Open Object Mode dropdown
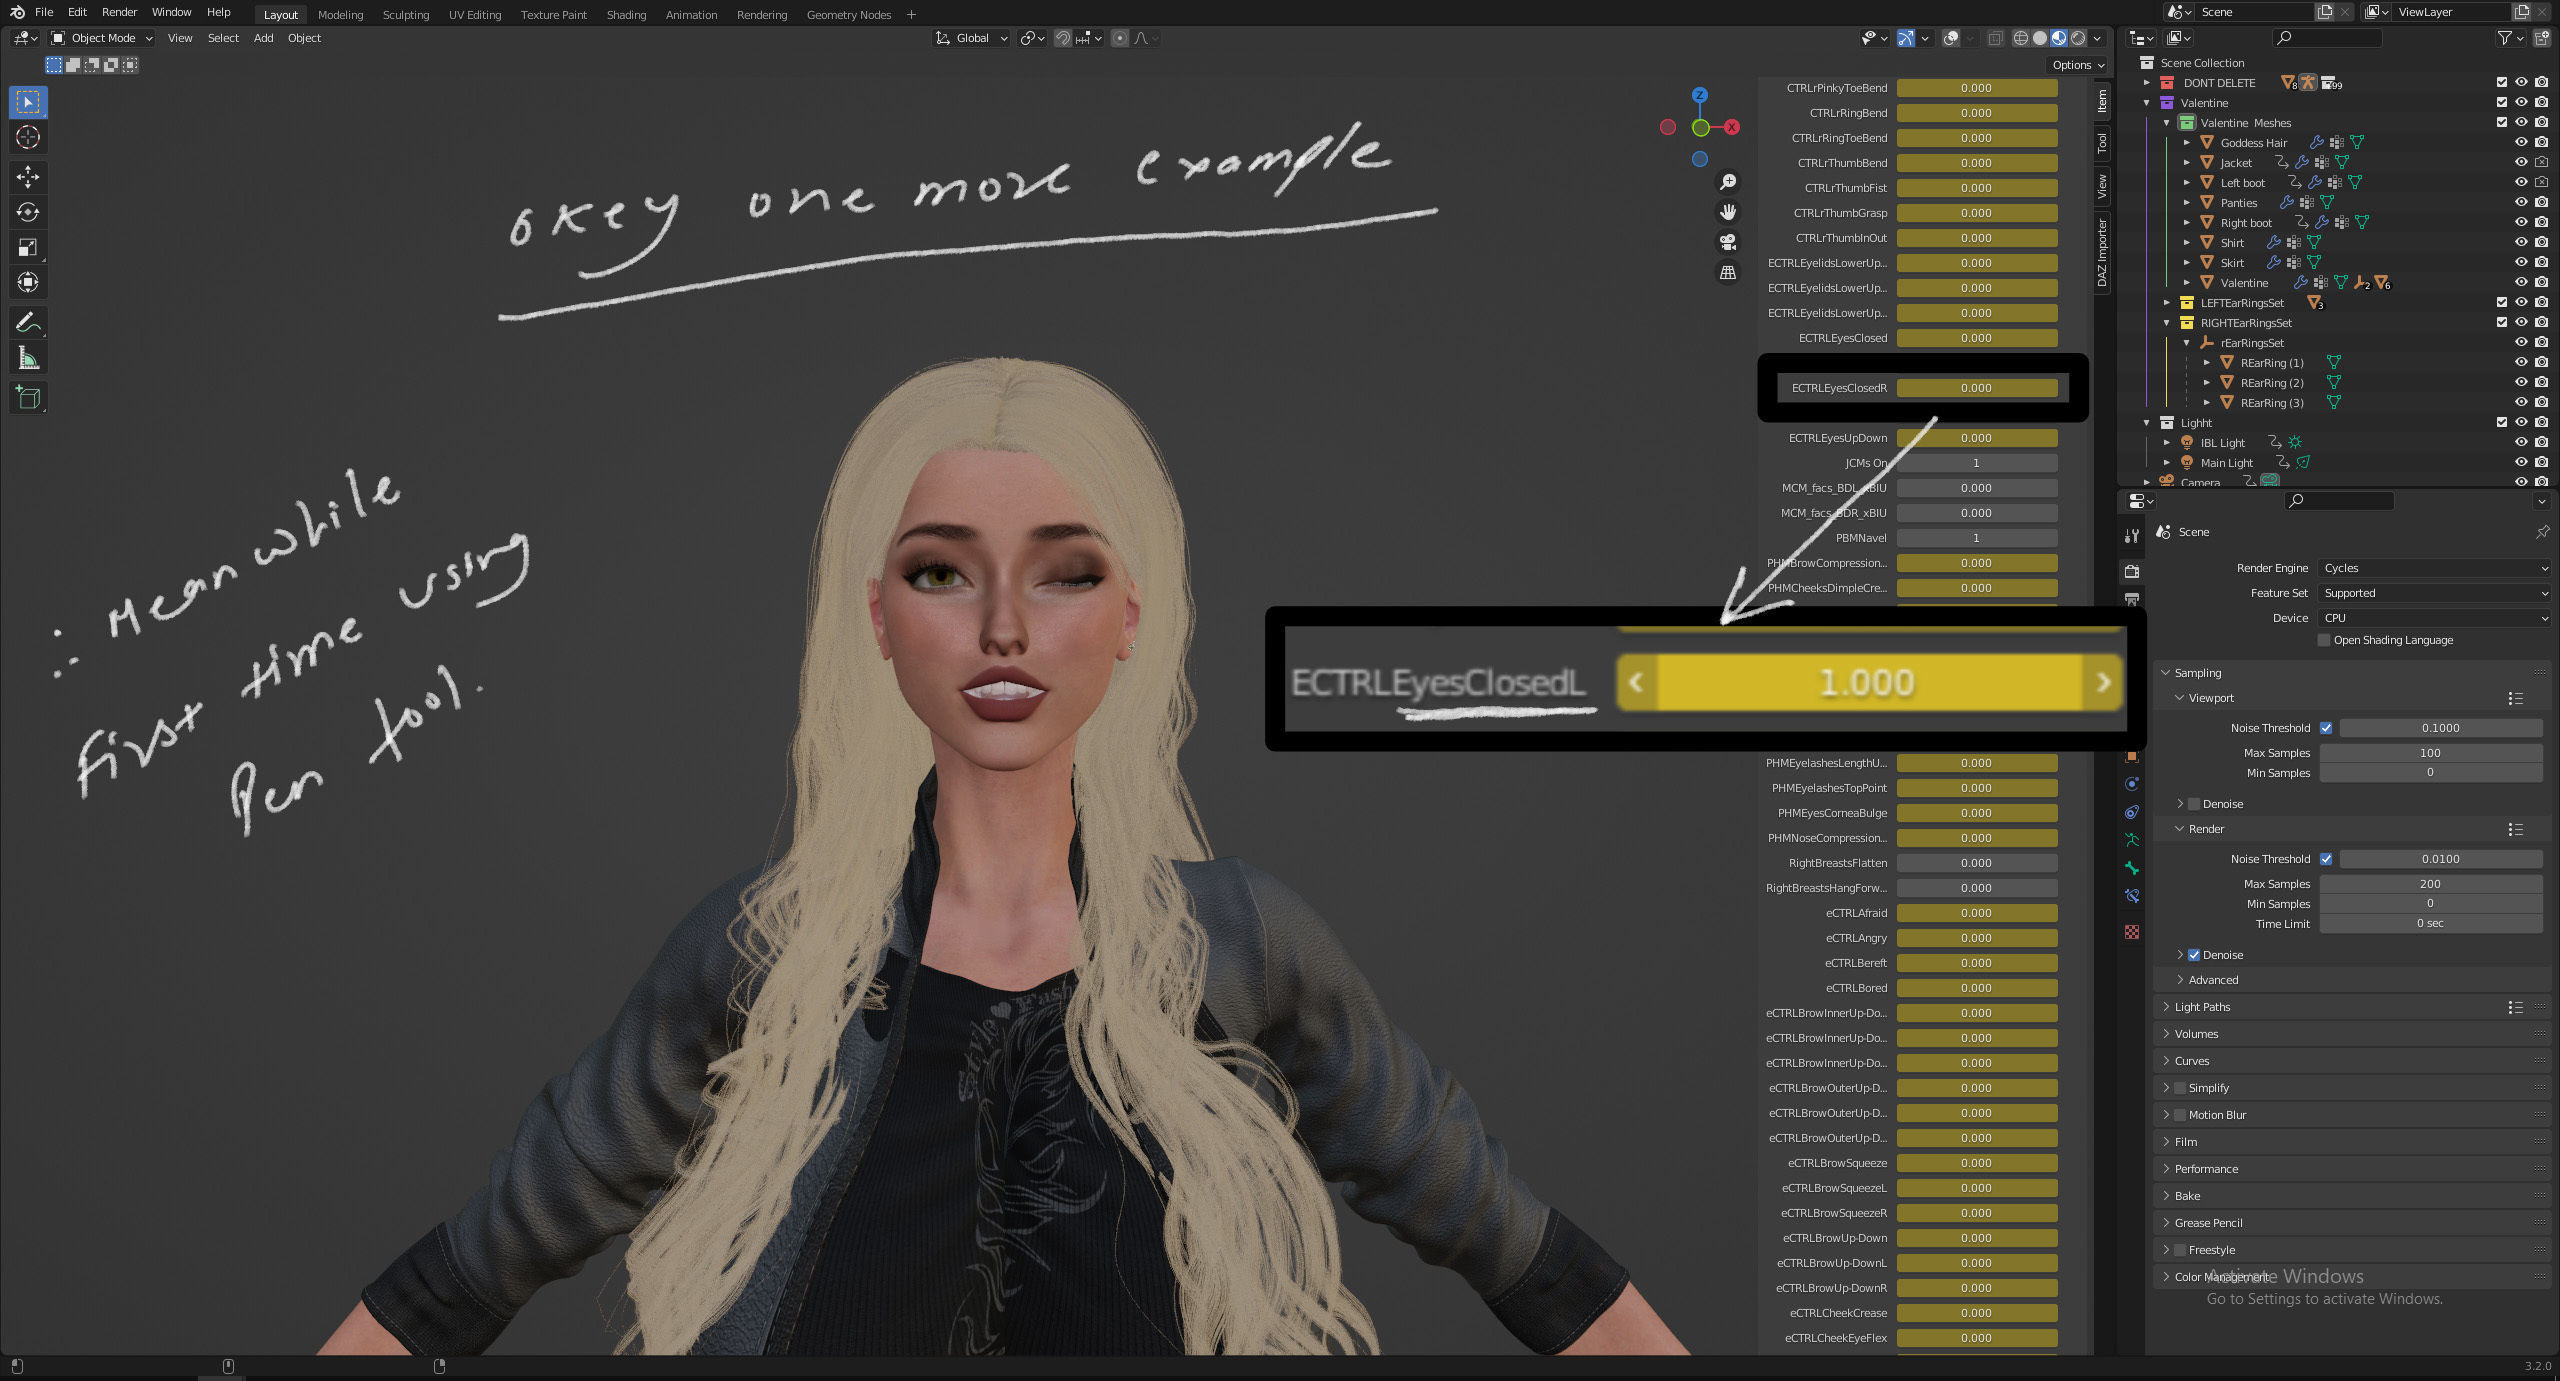Image resolution: width=2560 pixels, height=1381 pixels. (x=102, y=38)
